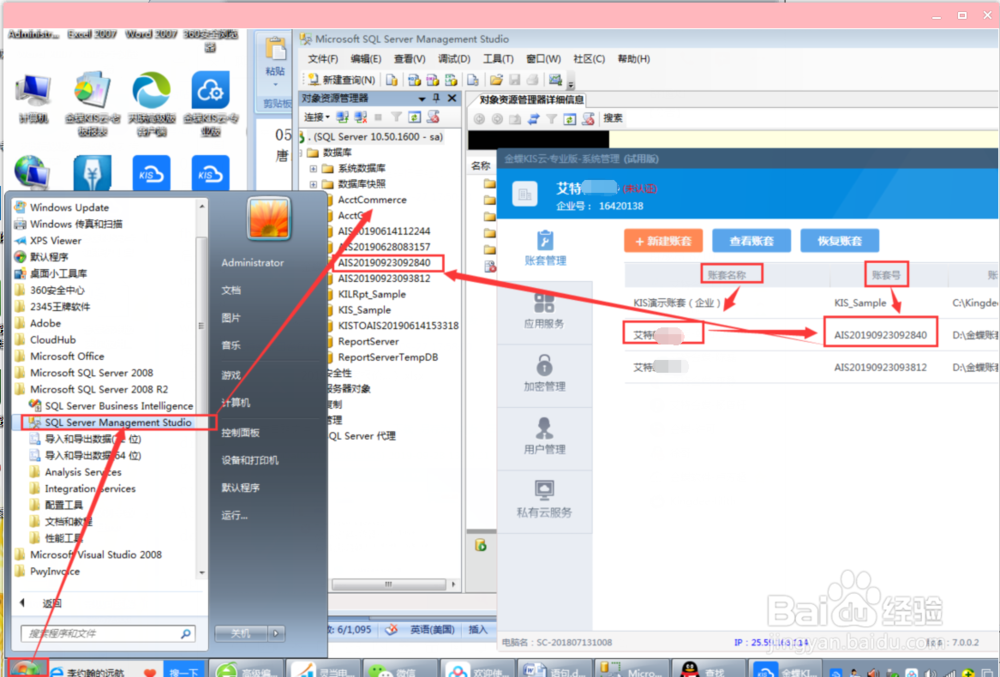
Task: Open Debug menu in SSMS
Action: (454, 59)
